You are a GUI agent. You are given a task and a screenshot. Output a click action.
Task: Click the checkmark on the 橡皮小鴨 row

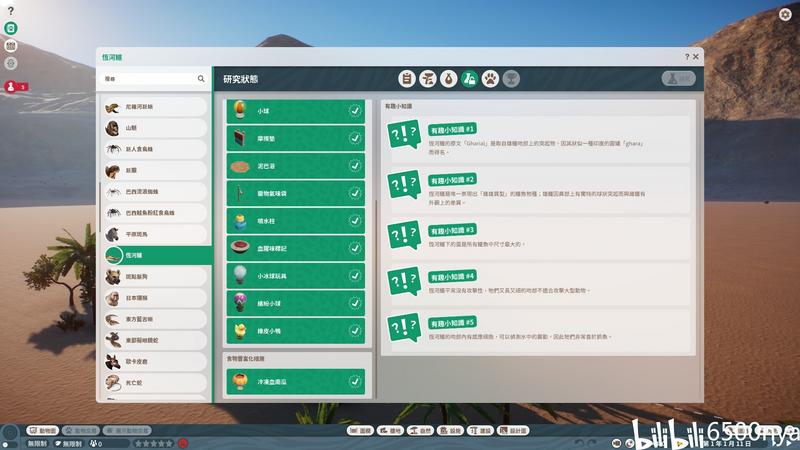coord(355,331)
